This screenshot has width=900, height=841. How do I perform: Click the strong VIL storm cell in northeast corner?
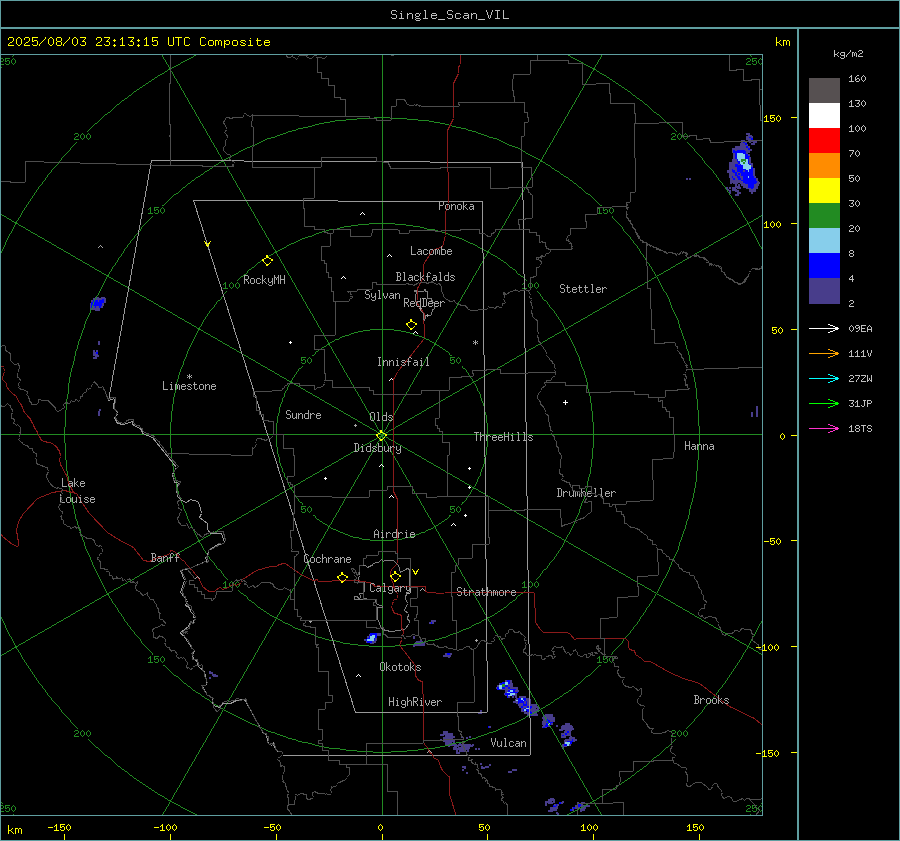tap(743, 165)
